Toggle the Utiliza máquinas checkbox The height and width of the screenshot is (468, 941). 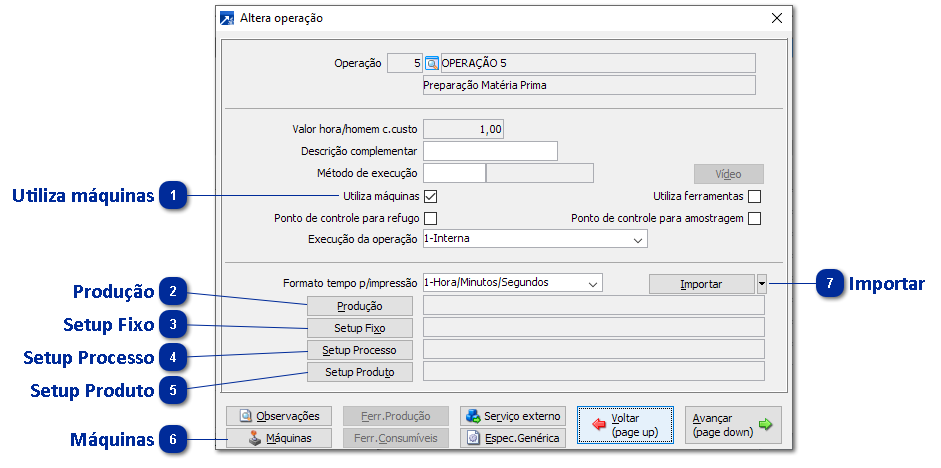coord(430,196)
